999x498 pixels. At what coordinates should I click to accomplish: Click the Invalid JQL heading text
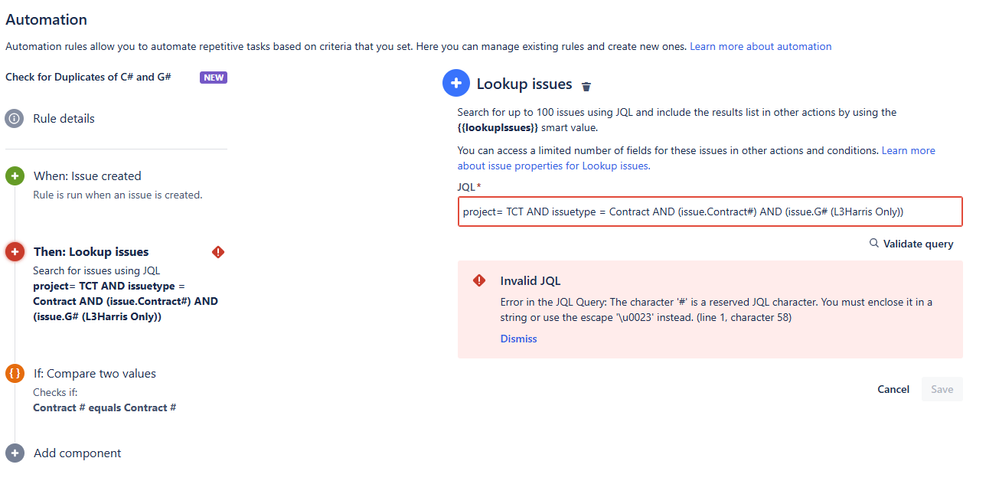(530, 281)
